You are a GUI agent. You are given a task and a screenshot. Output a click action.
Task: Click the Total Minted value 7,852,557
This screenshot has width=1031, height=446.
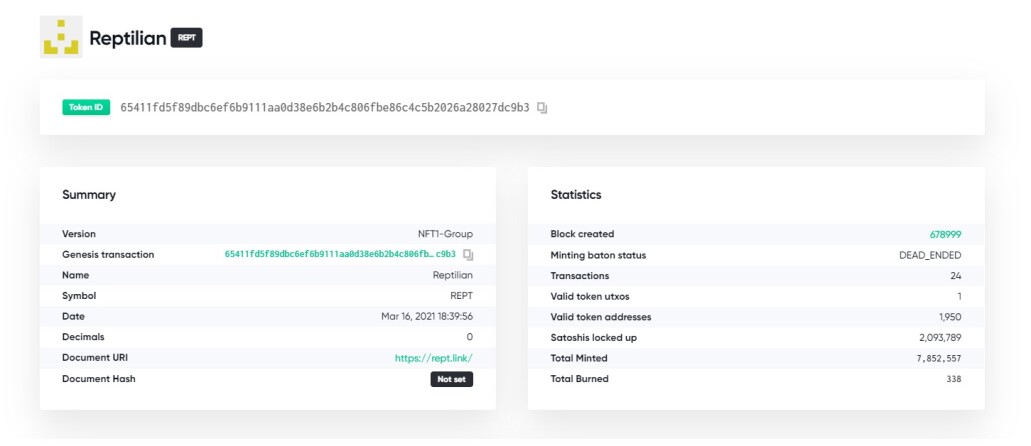[938, 359]
